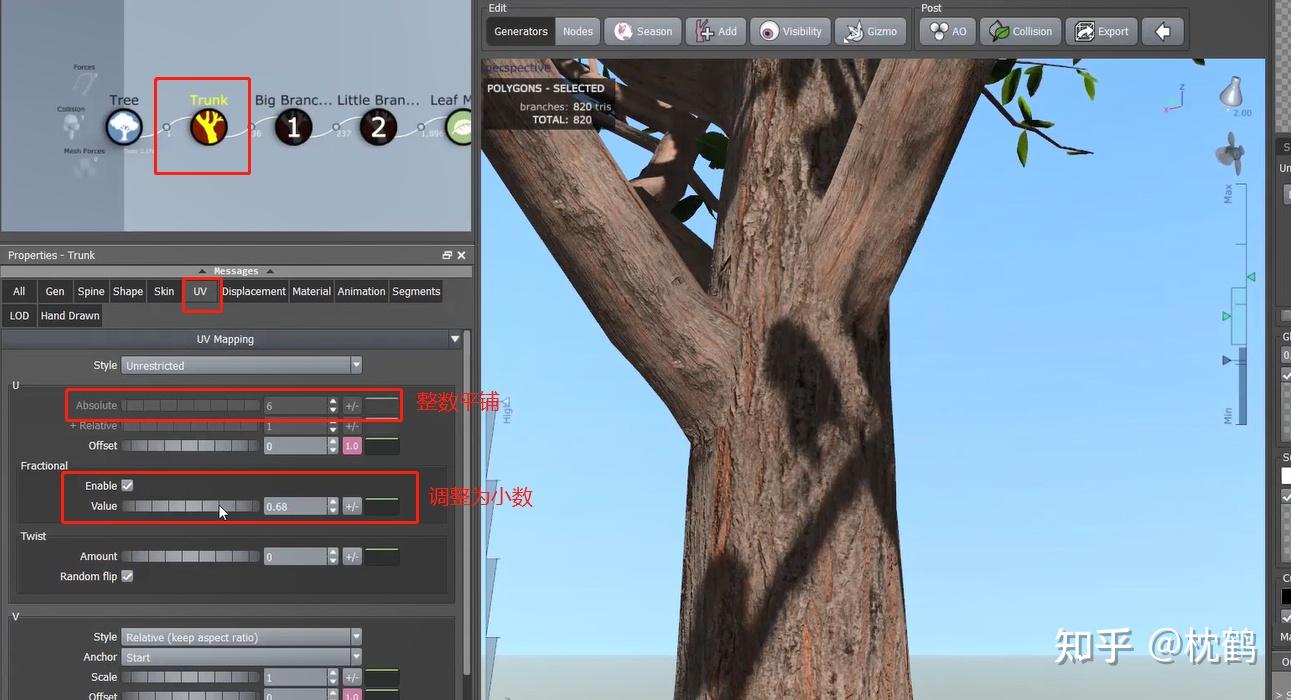
Task: Click the Add generator button
Action: pyautogui.click(x=716, y=31)
